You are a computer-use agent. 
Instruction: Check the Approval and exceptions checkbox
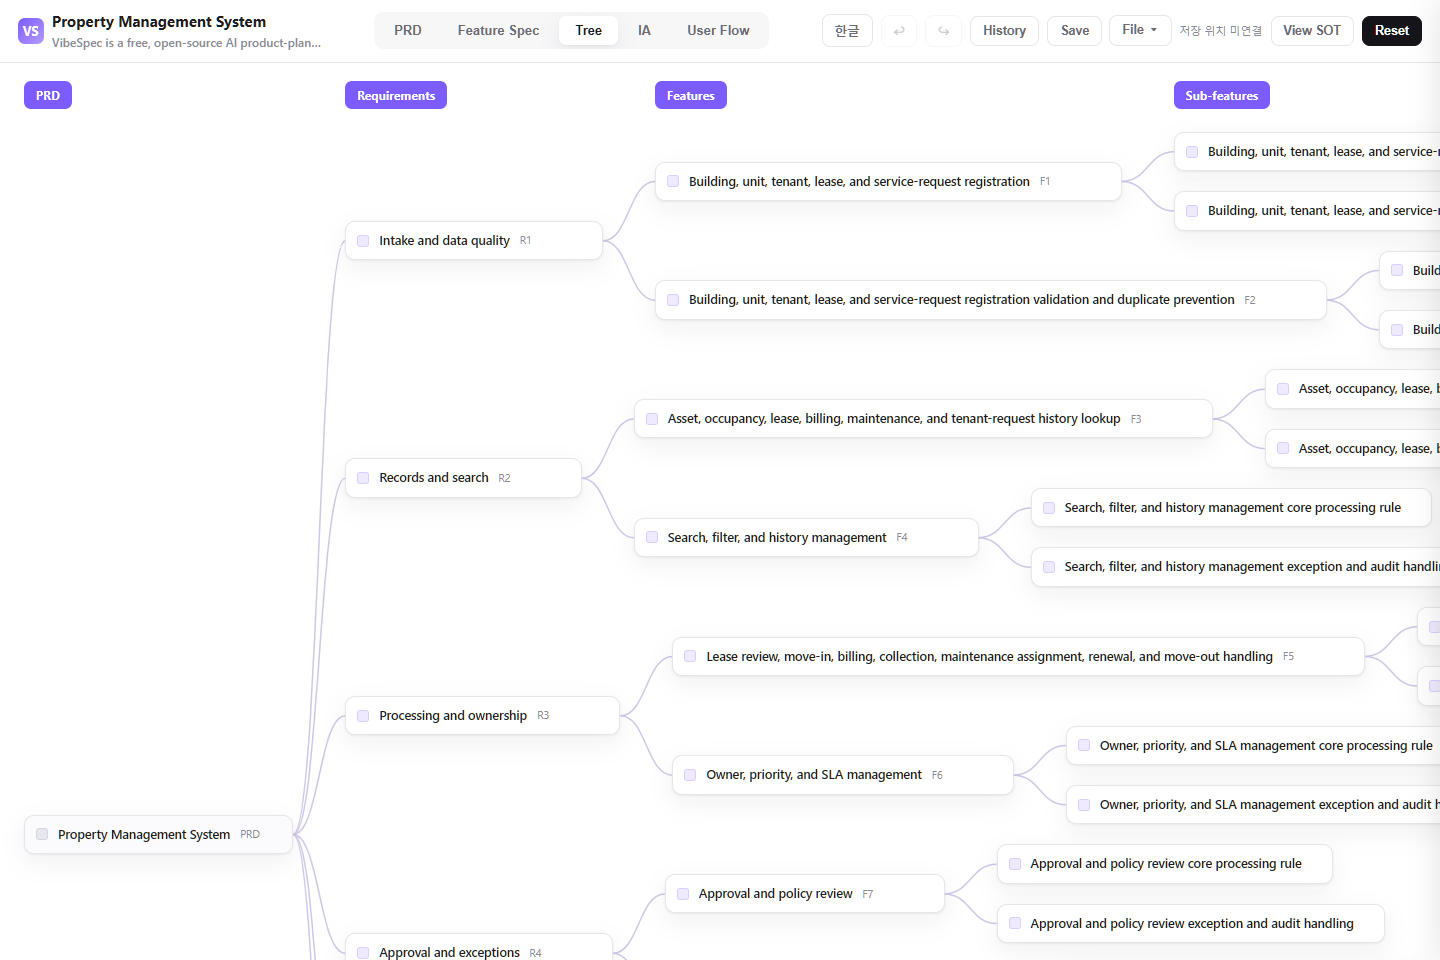363,953
